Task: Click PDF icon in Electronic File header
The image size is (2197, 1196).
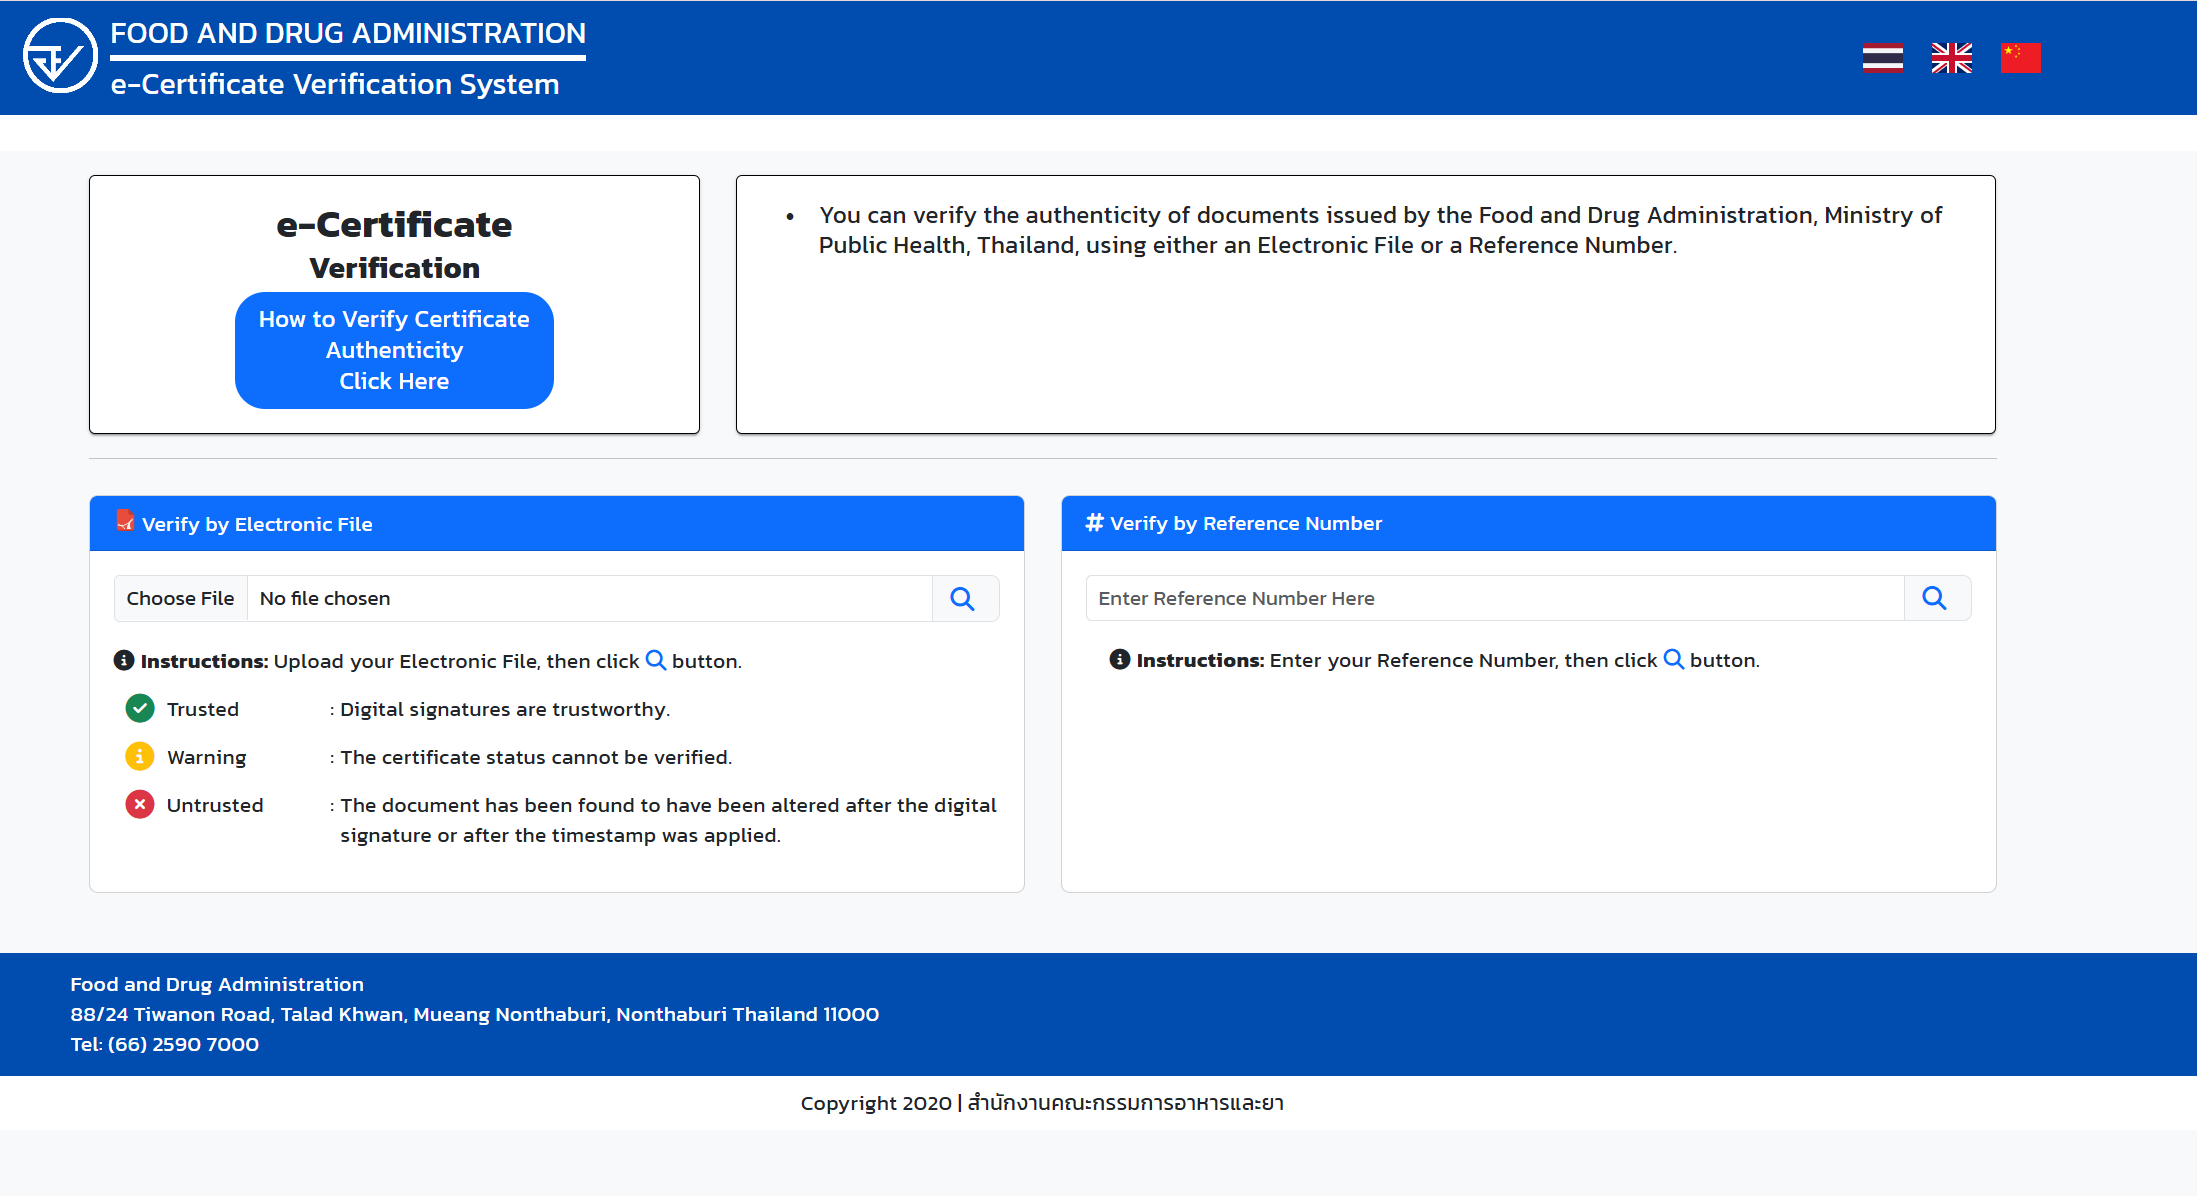Action: (x=125, y=521)
